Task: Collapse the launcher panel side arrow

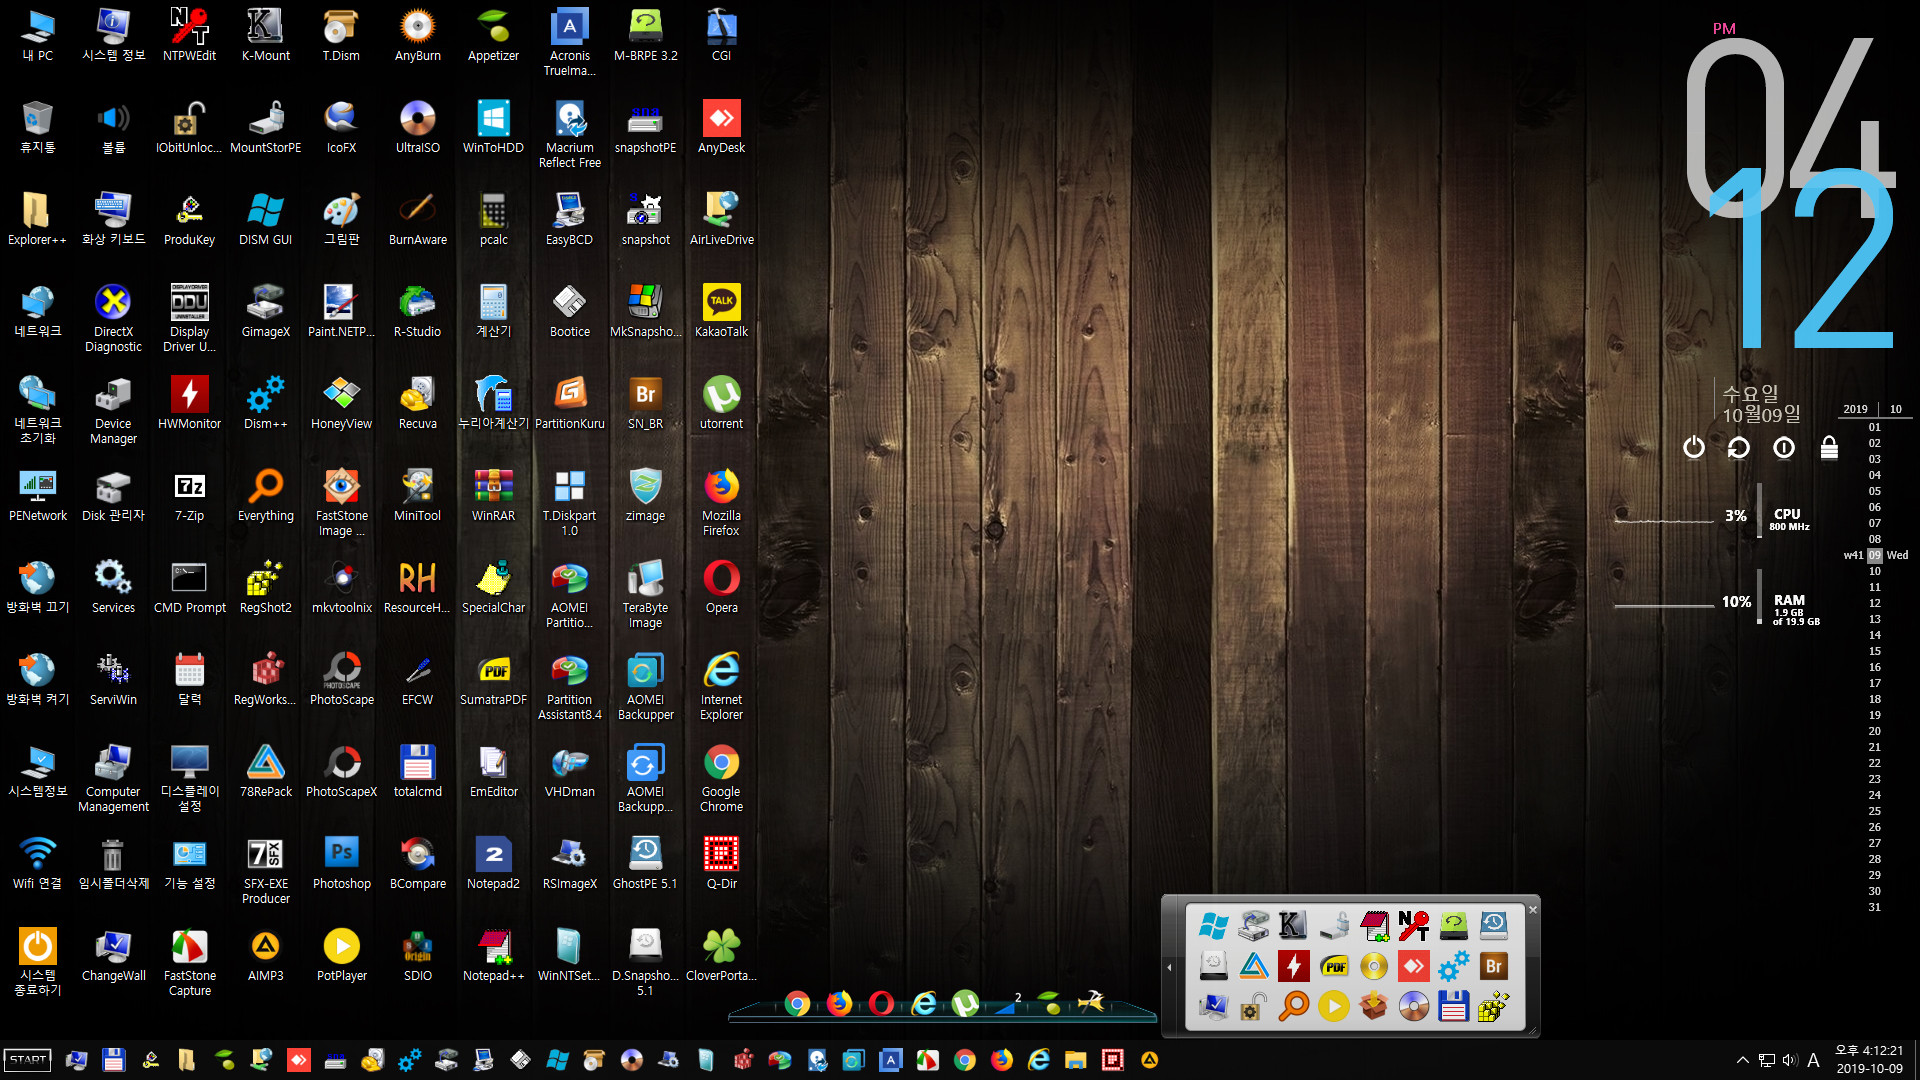Action: tap(1170, 967)
